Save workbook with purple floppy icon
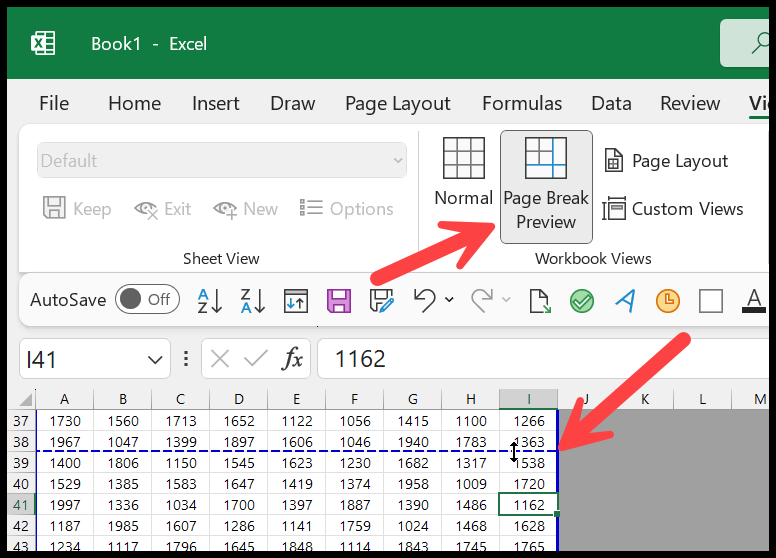776x558 pixels. click(x=339, y=301)
